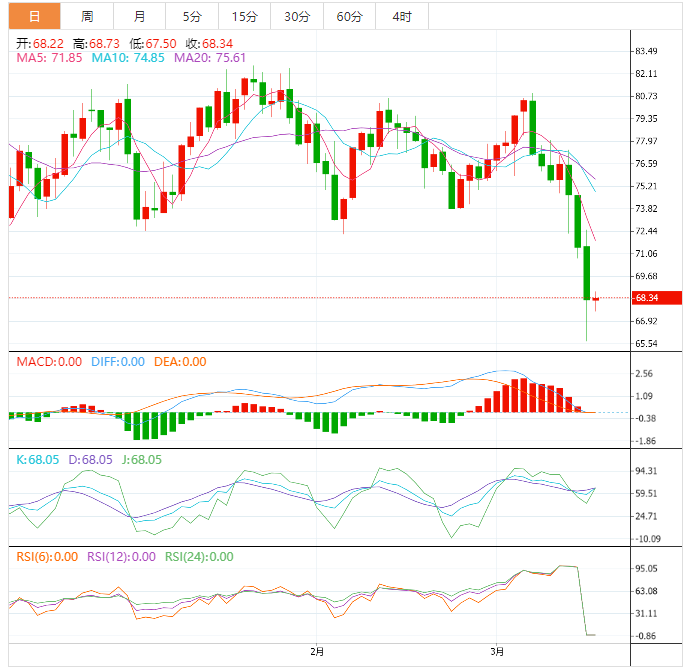Select the 日 daily chart tab
The width and height of the screenshot is (690, 667).
coord(34,16)
